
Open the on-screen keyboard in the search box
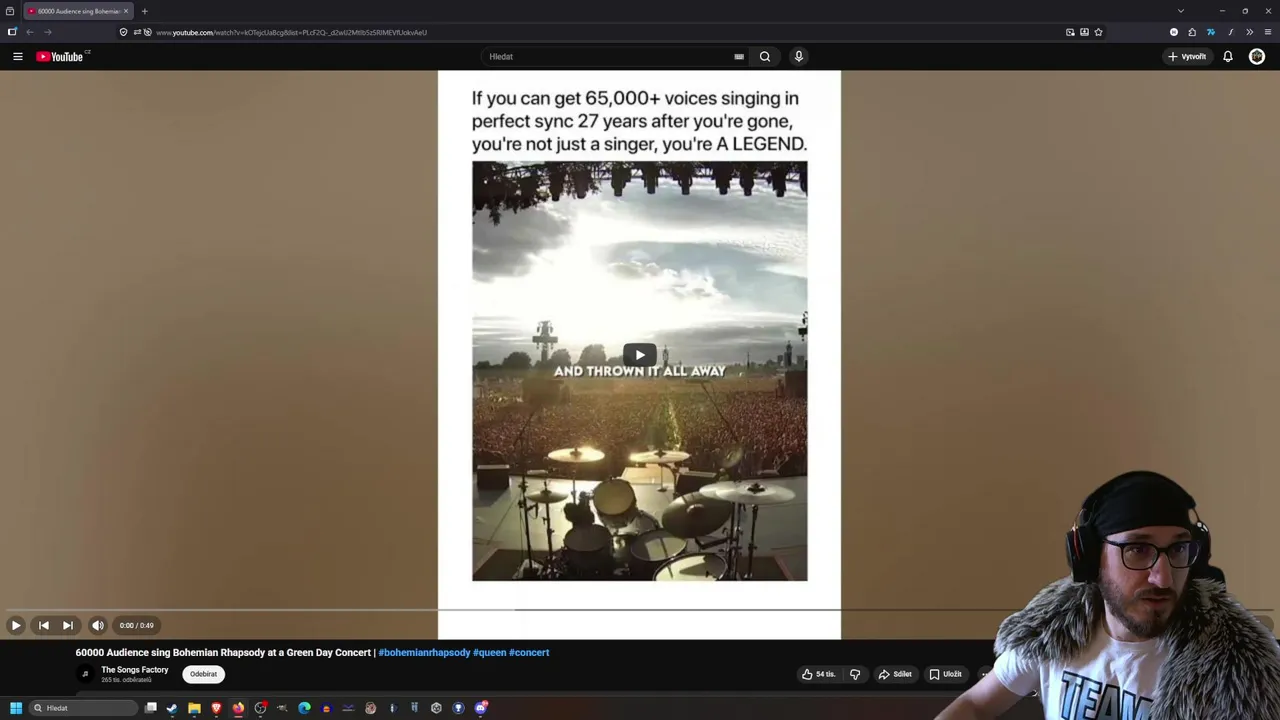tap(739, 57)
